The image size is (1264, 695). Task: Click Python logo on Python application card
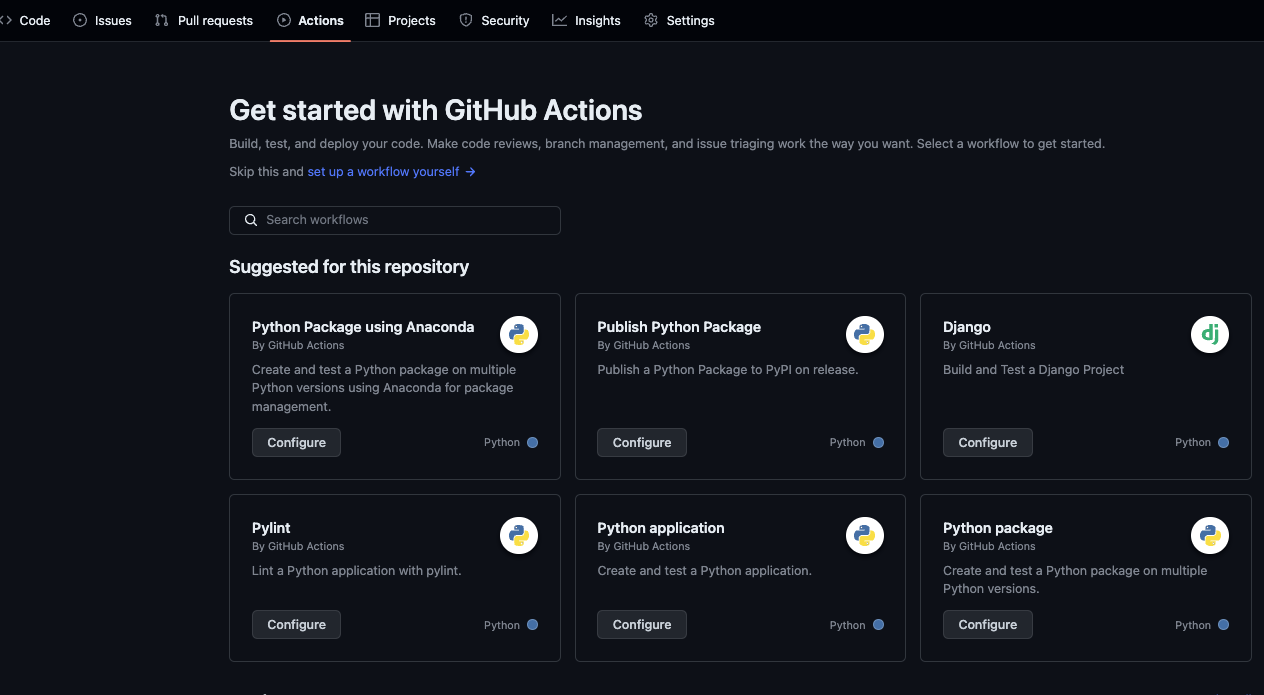click(x=865, y=536)
